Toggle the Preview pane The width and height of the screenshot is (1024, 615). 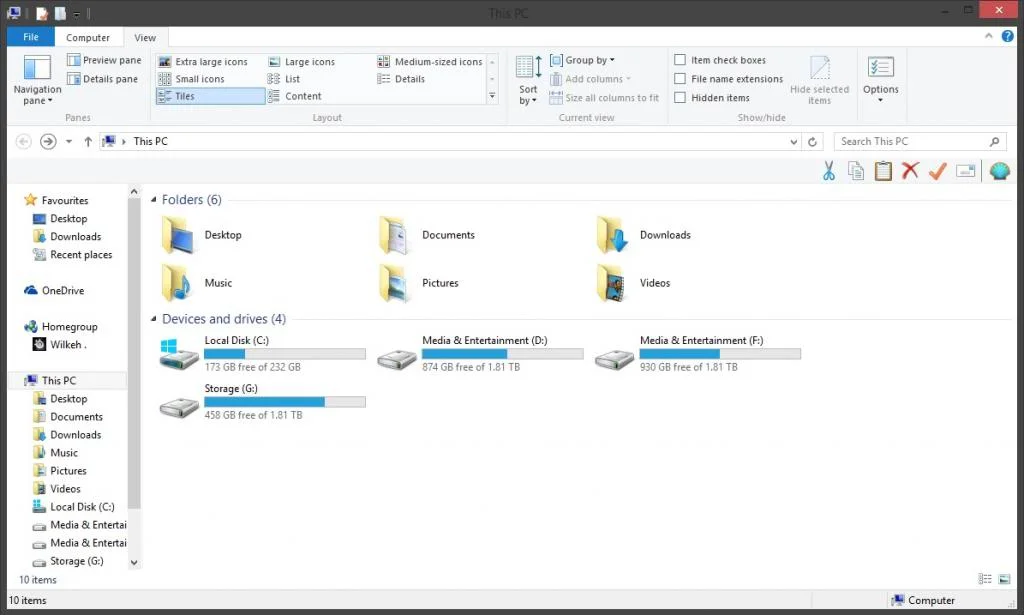104,60
